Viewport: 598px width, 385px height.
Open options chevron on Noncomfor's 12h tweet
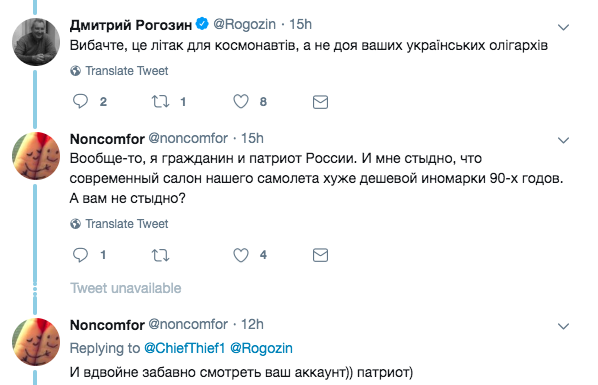(x=563, y=326)
